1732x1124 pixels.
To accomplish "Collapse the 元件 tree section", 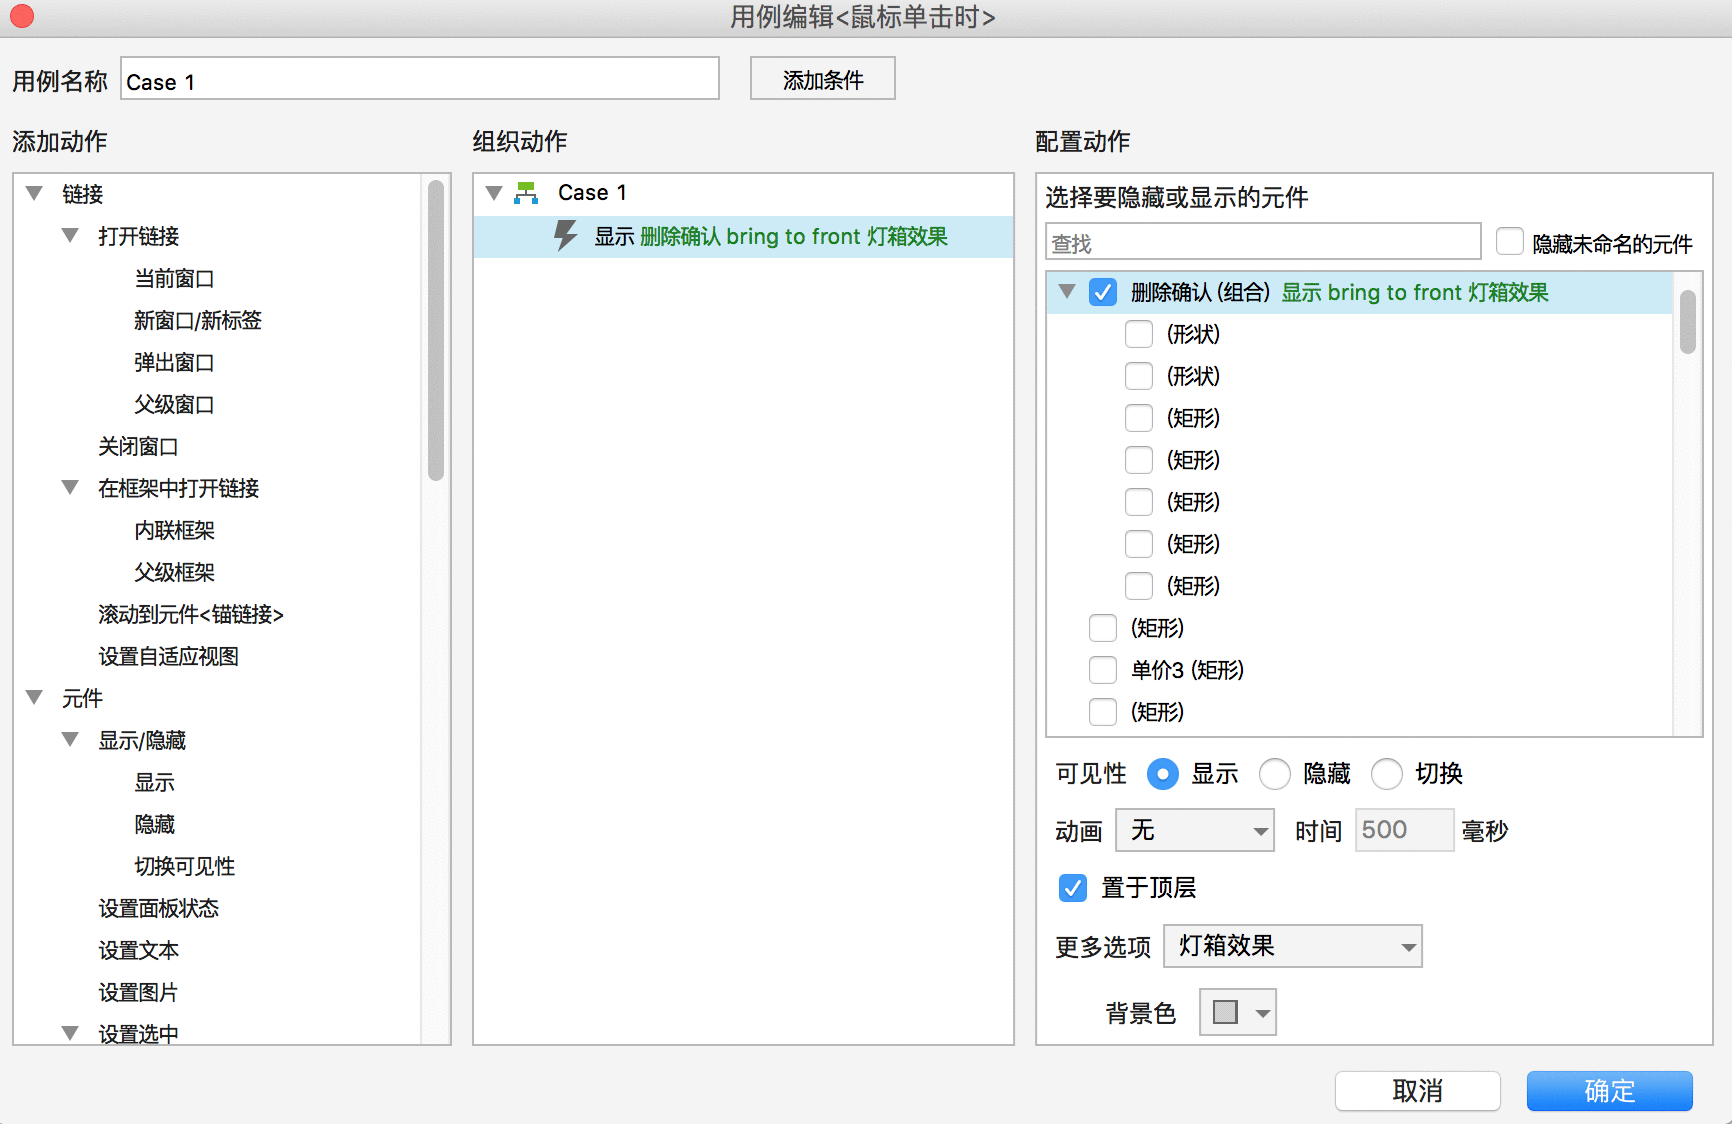I will (x=34, y=697).
